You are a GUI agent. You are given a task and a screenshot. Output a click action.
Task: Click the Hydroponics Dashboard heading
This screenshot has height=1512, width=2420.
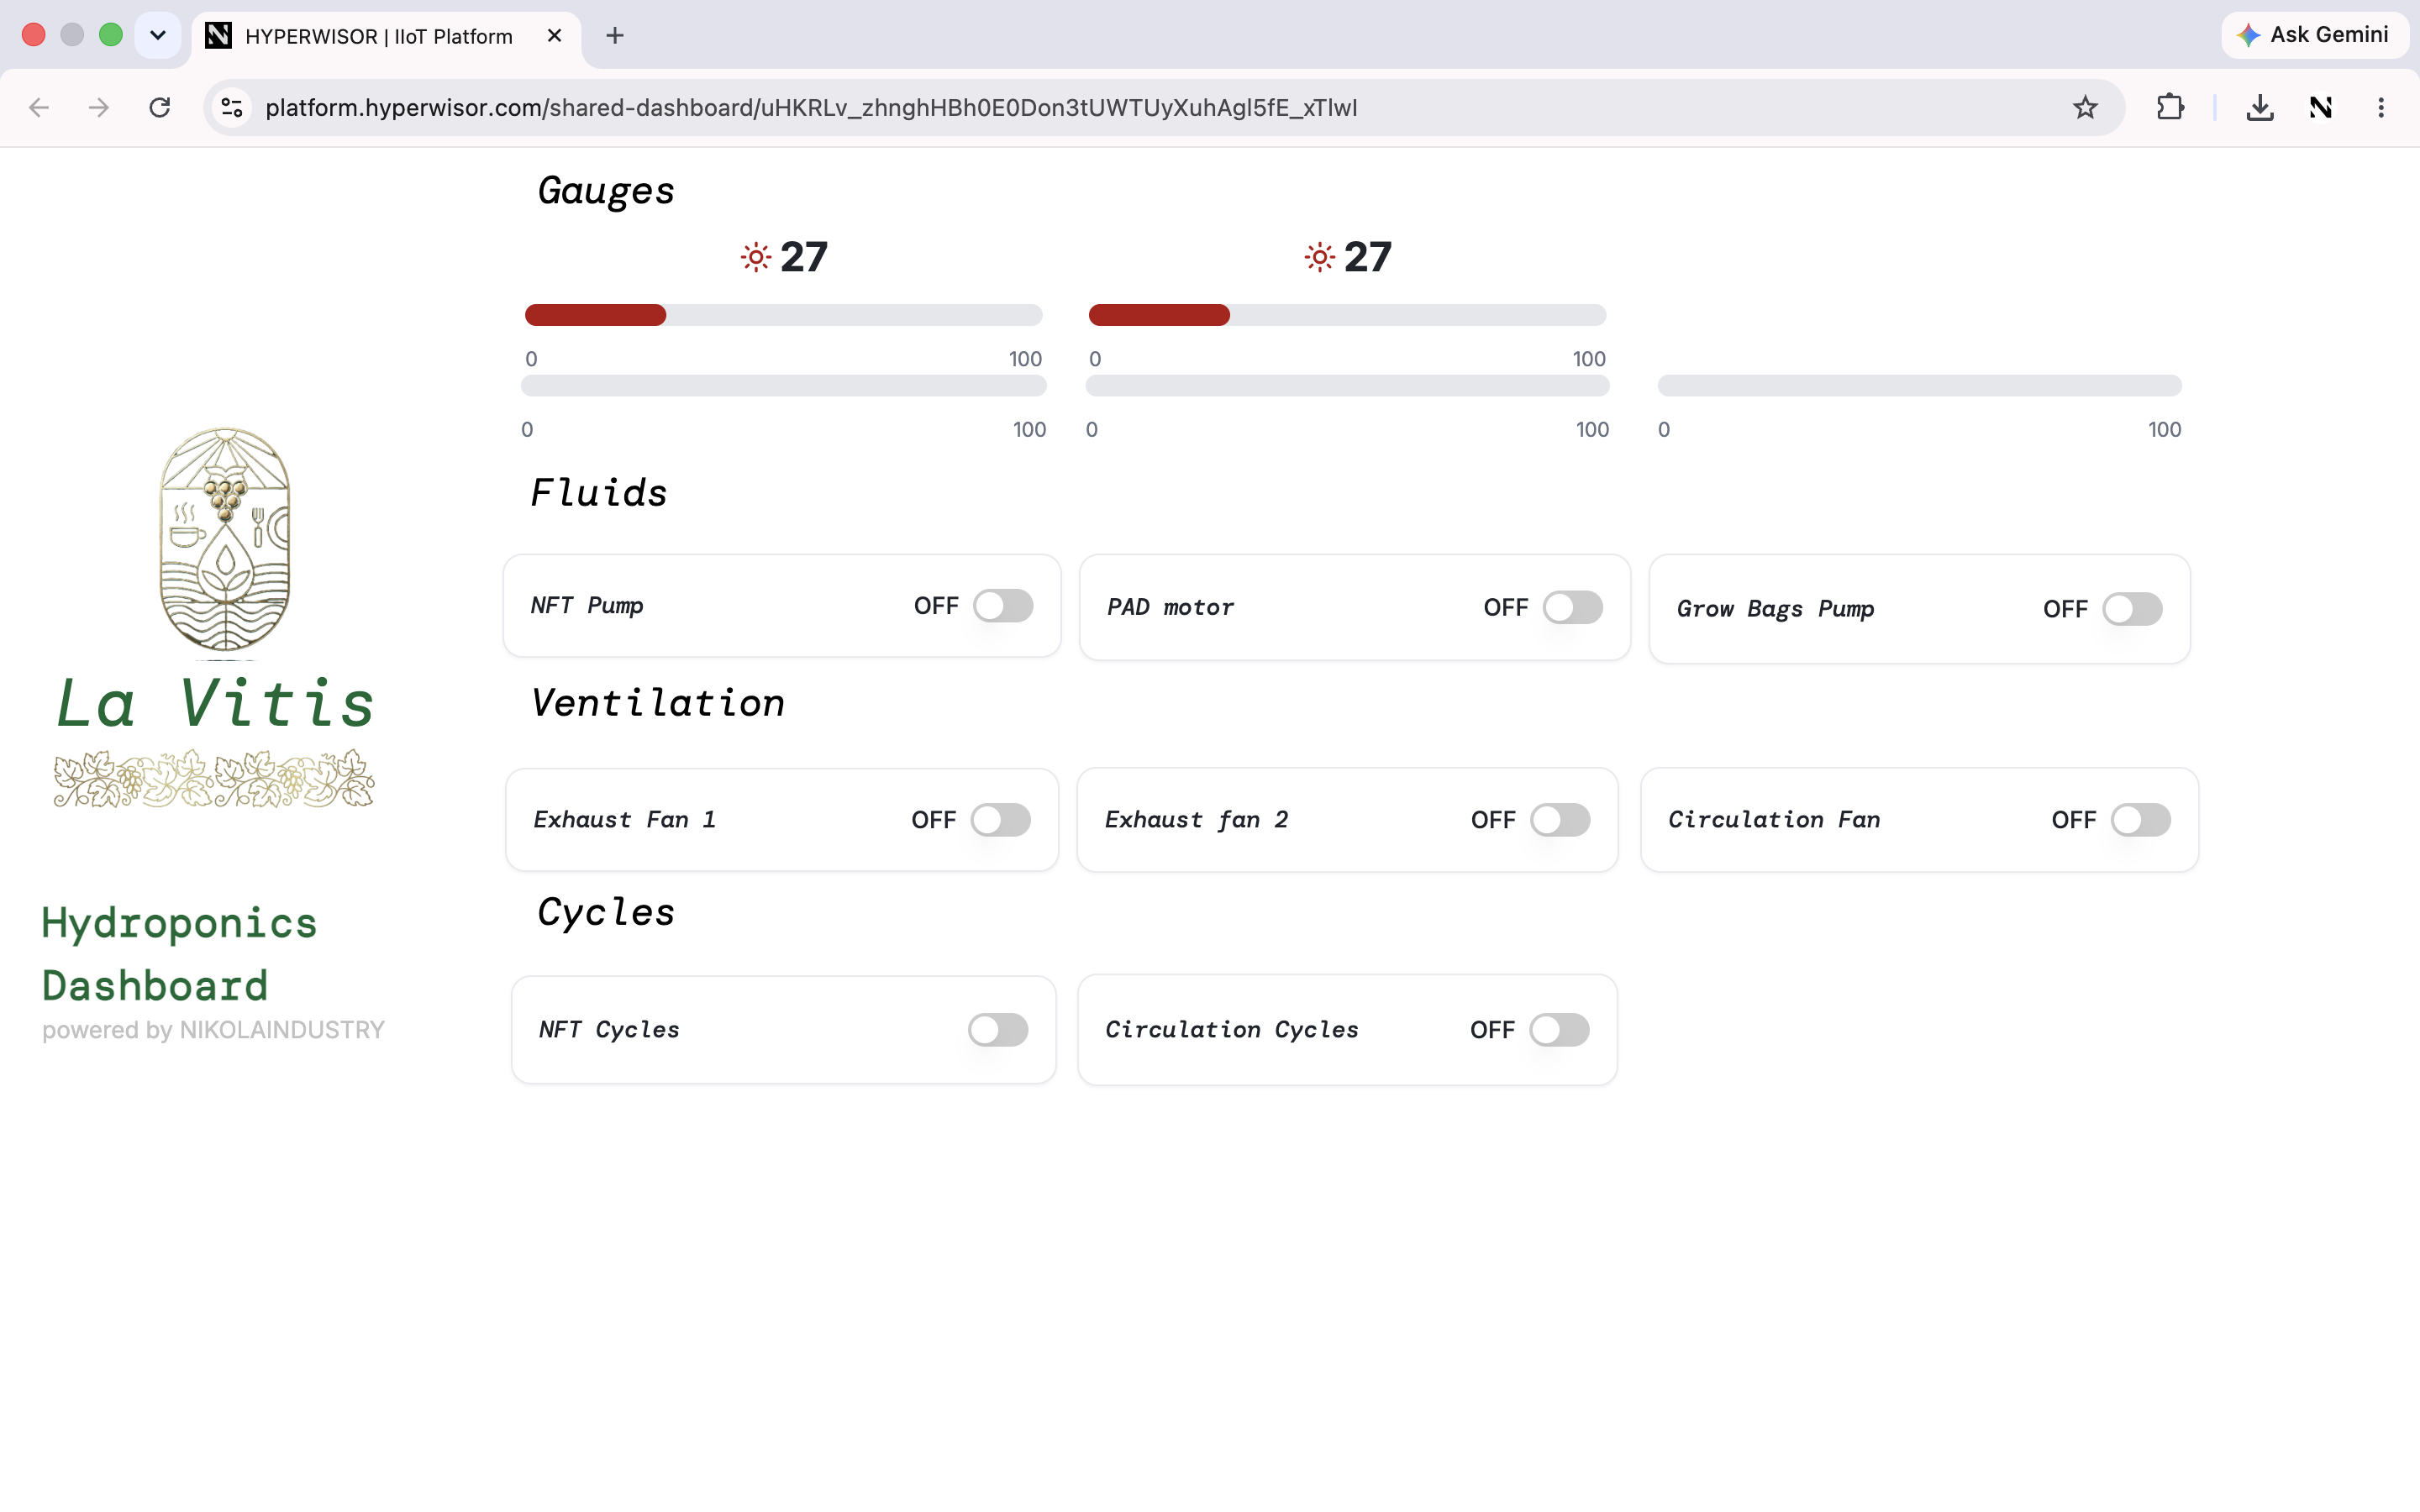pyautogui.click(x=179, y=954)
